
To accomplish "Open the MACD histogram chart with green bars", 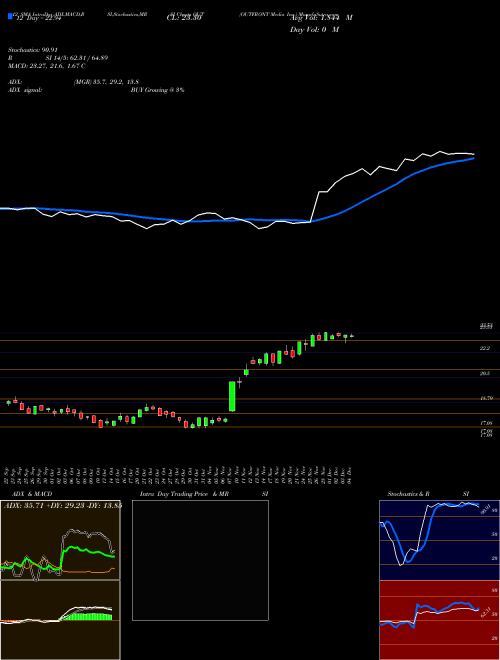I will pos(60,620).
